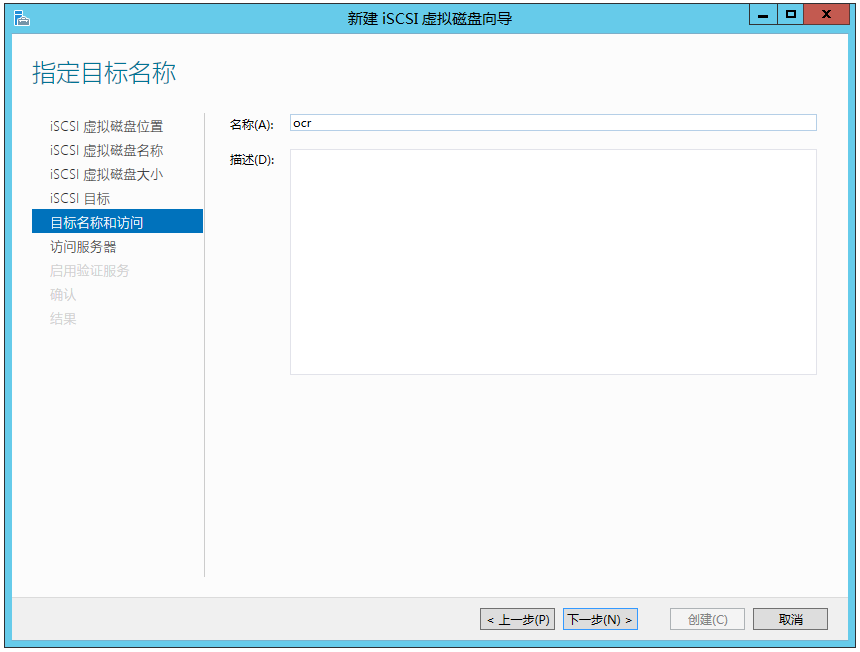The image size is (860, 652).
Task: Cancel the wizard with 取消 button
Action: click(x=790, y=619)
